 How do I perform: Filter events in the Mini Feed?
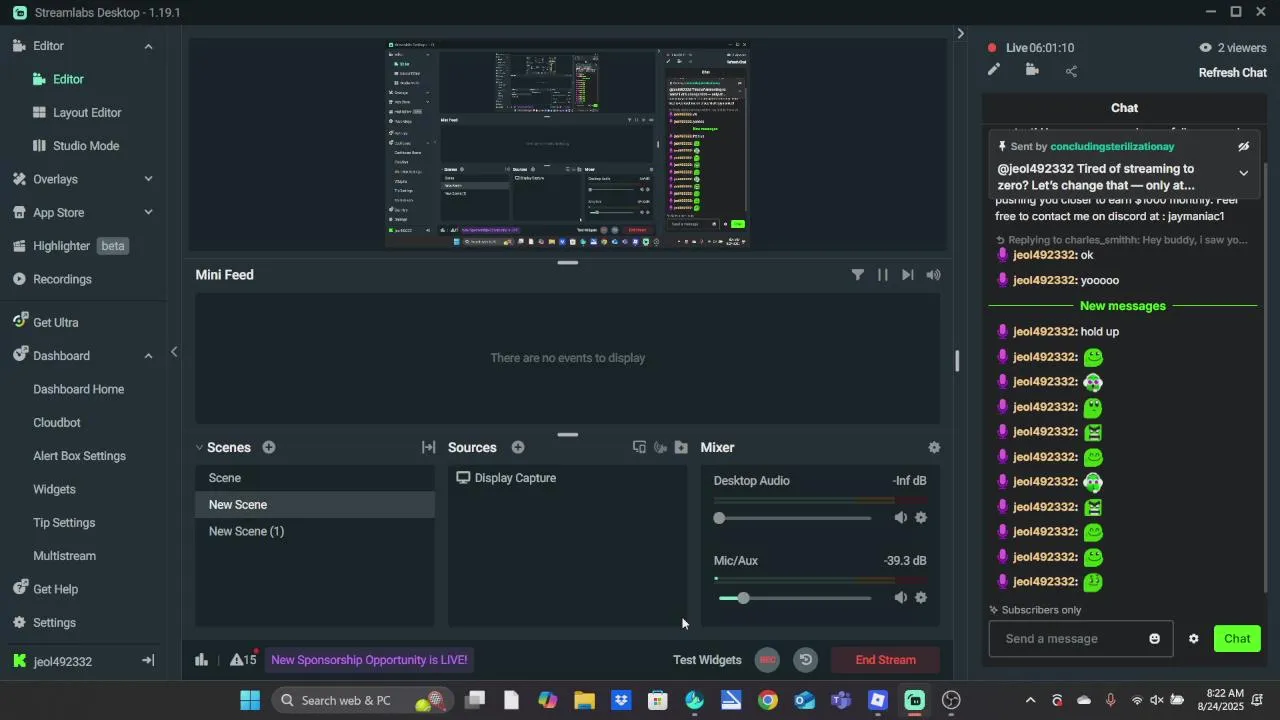point(857,275)
